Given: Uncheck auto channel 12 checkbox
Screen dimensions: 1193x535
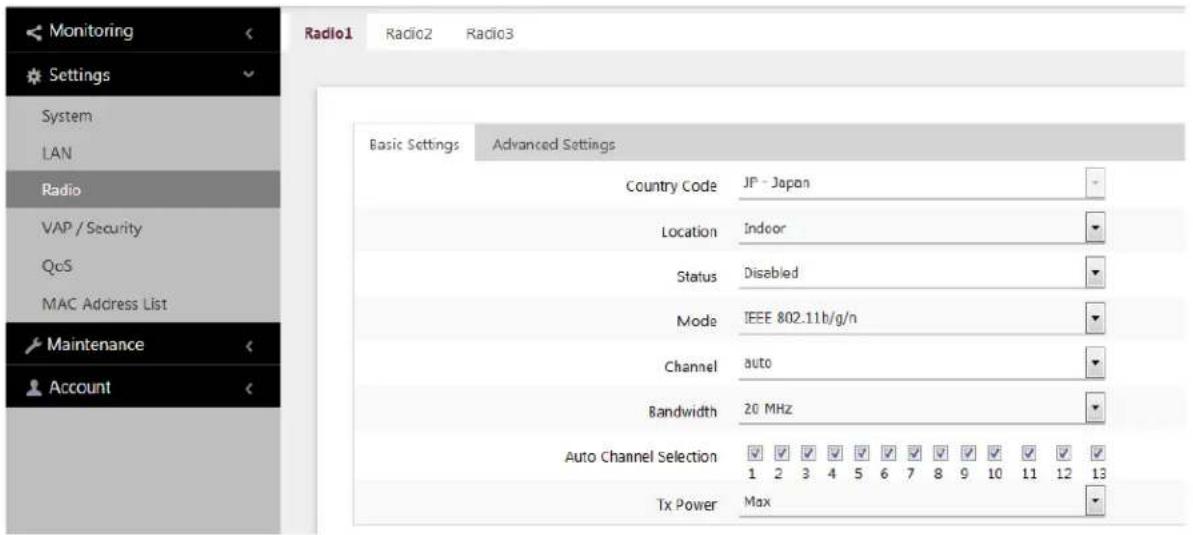Looking at the screenshot, I should pos(1063,454).
